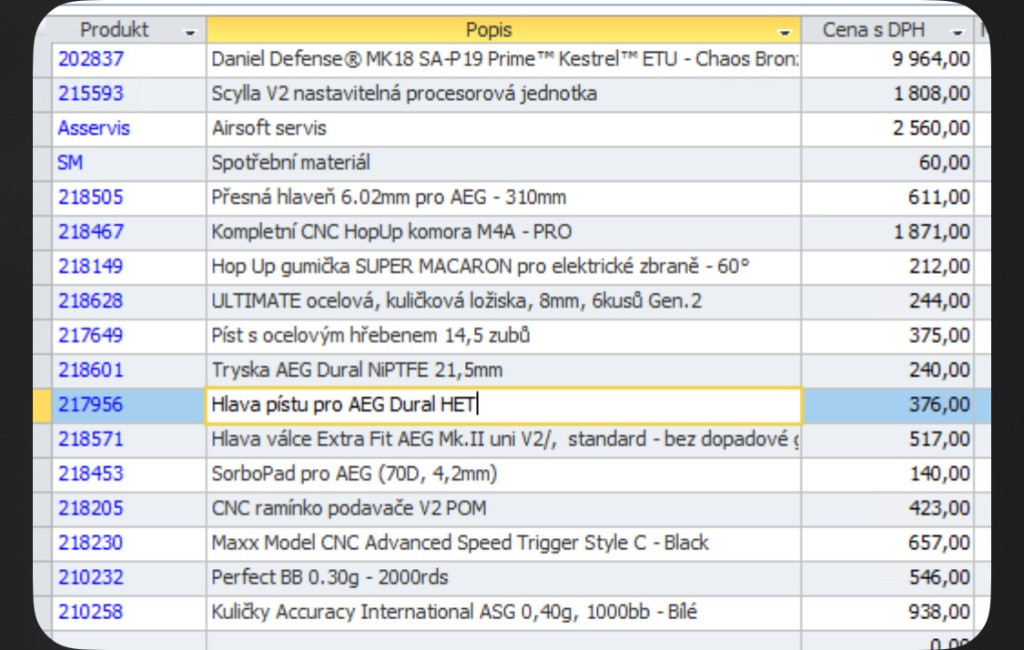Click into the Hlava pístu description field
The image size is (1024, 650).
(x=503, y=405)
